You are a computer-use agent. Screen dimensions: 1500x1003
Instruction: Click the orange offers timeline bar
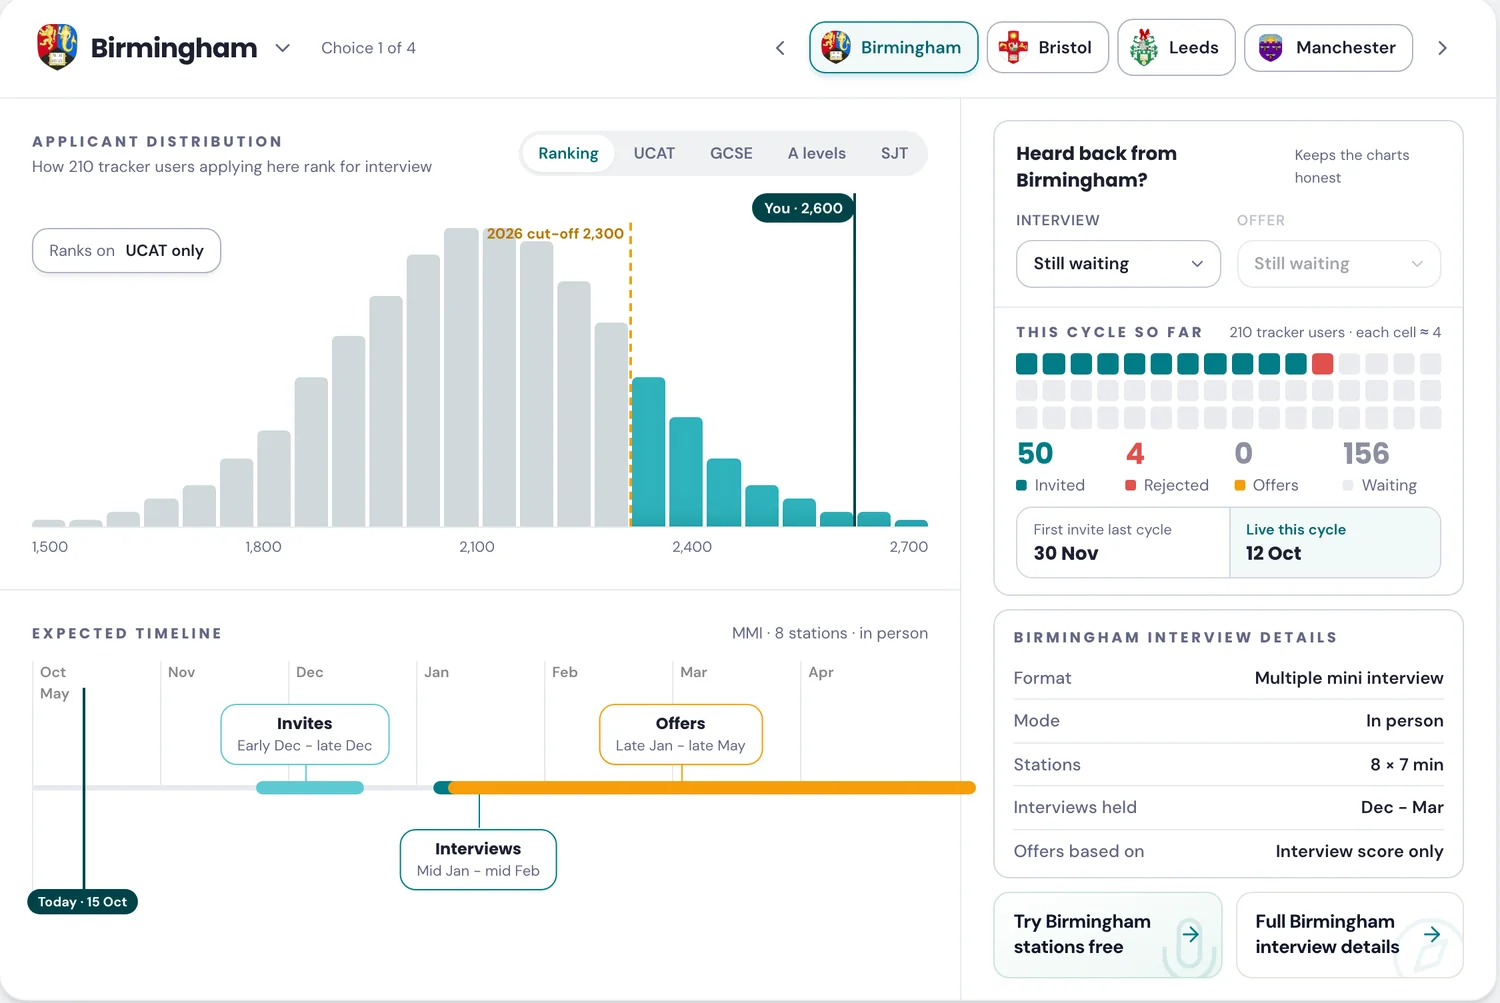(x=712, y=788)
